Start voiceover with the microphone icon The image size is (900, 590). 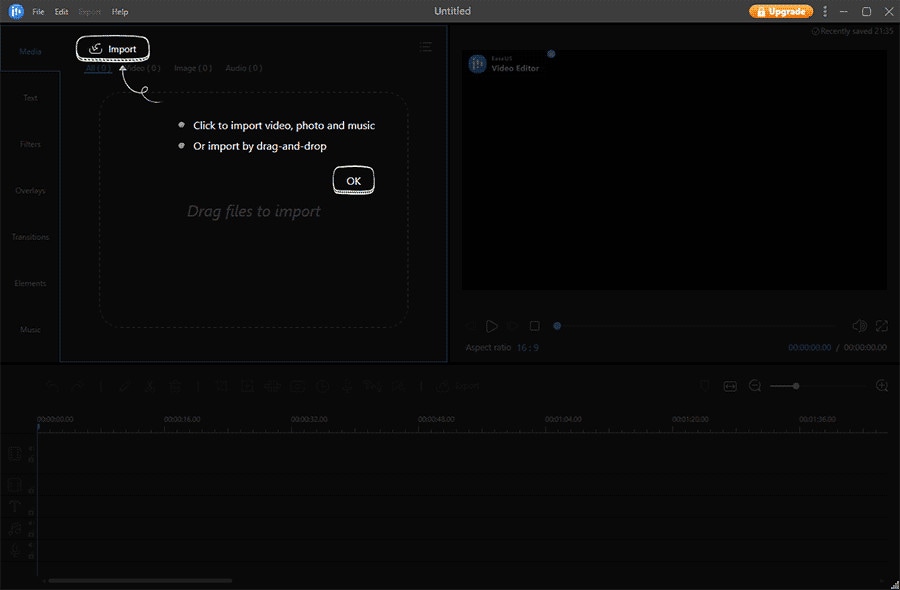pos(347,387)
